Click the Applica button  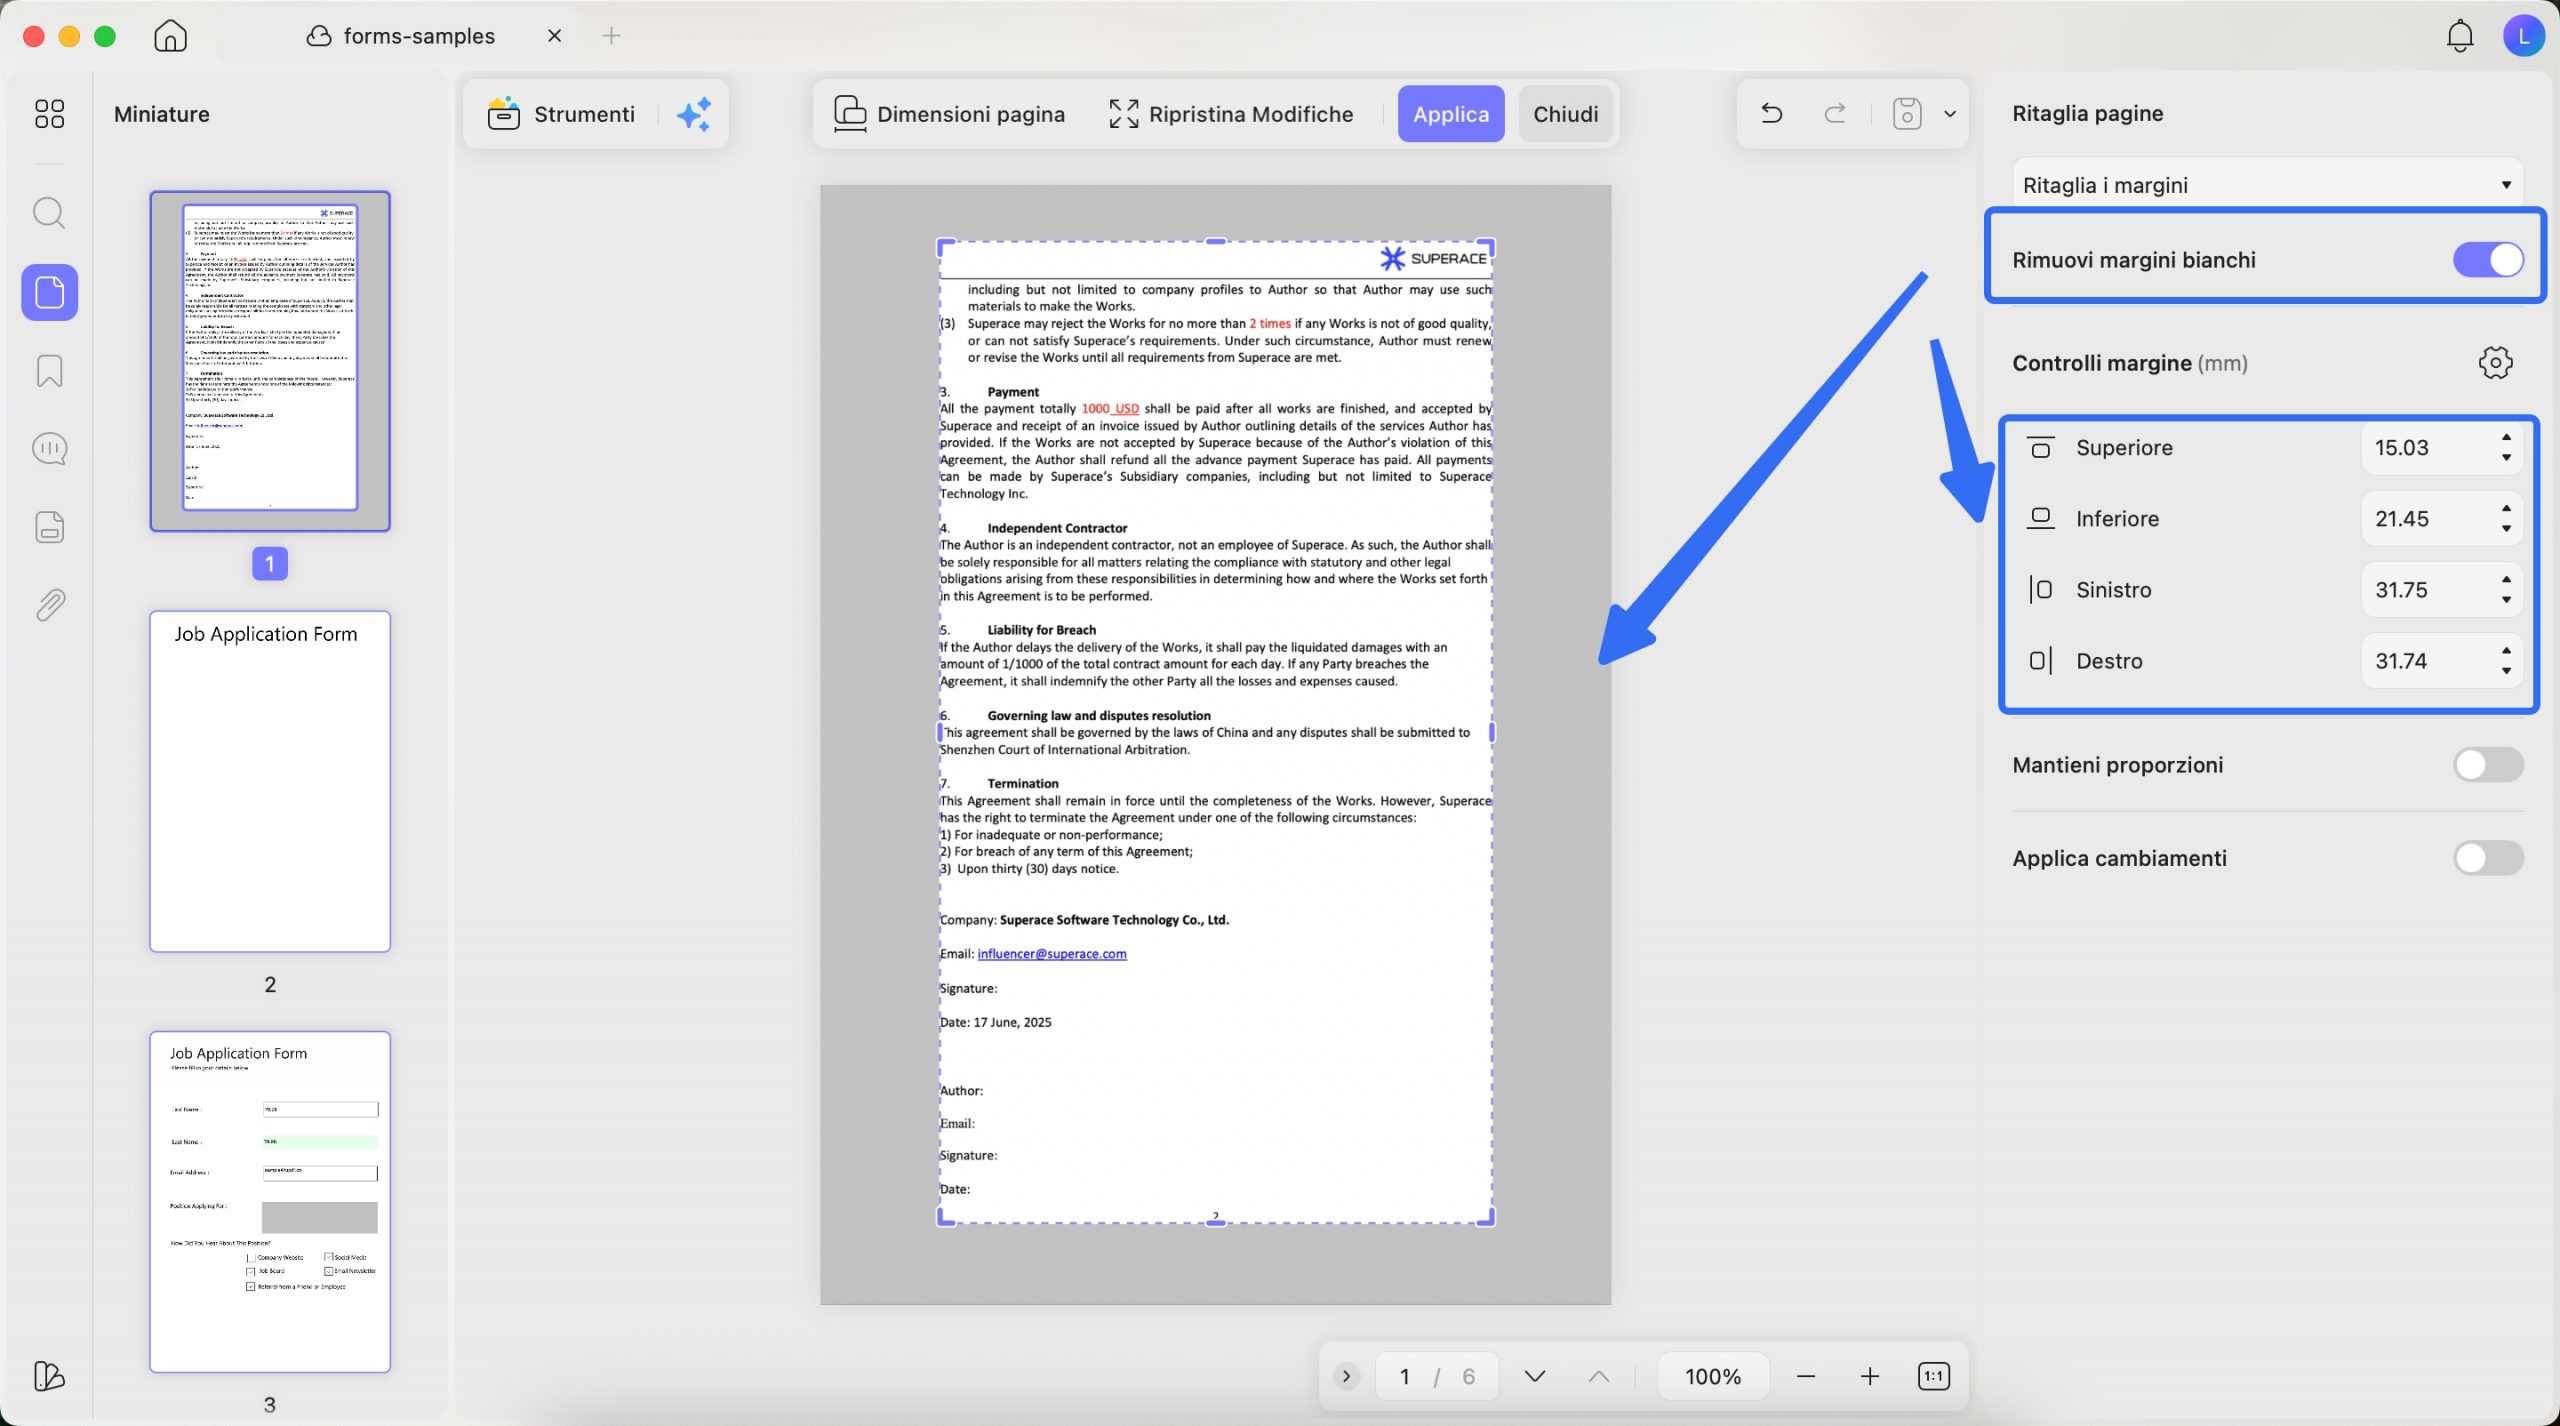click(x=1451, y=114)
